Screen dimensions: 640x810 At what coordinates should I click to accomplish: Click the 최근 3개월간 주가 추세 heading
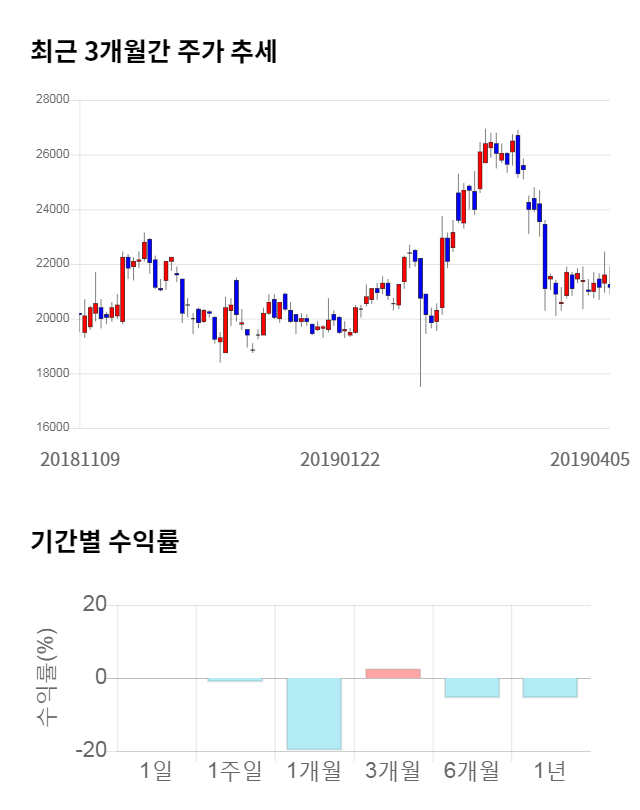coord(154,50)
